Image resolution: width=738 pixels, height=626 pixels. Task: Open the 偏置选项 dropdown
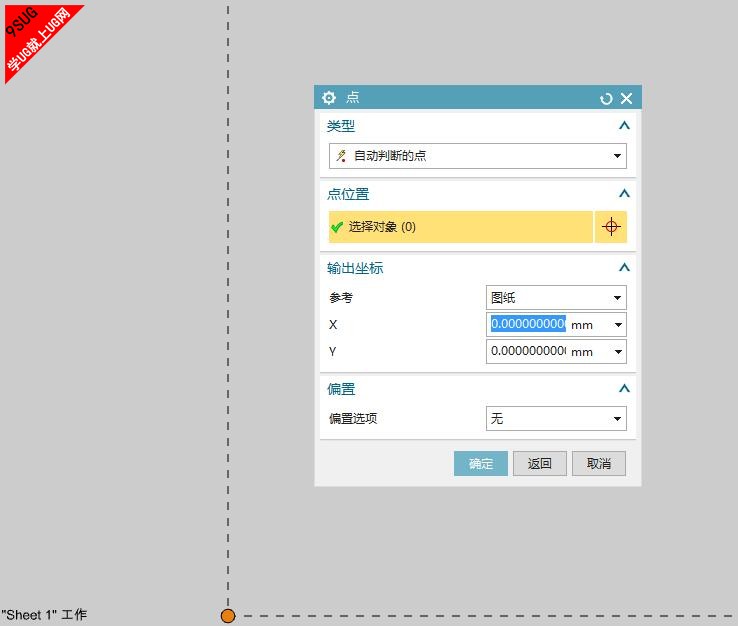coord(556,418)
